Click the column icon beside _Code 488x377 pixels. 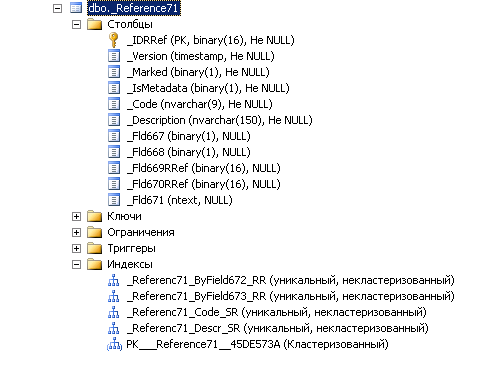(114, 104)
